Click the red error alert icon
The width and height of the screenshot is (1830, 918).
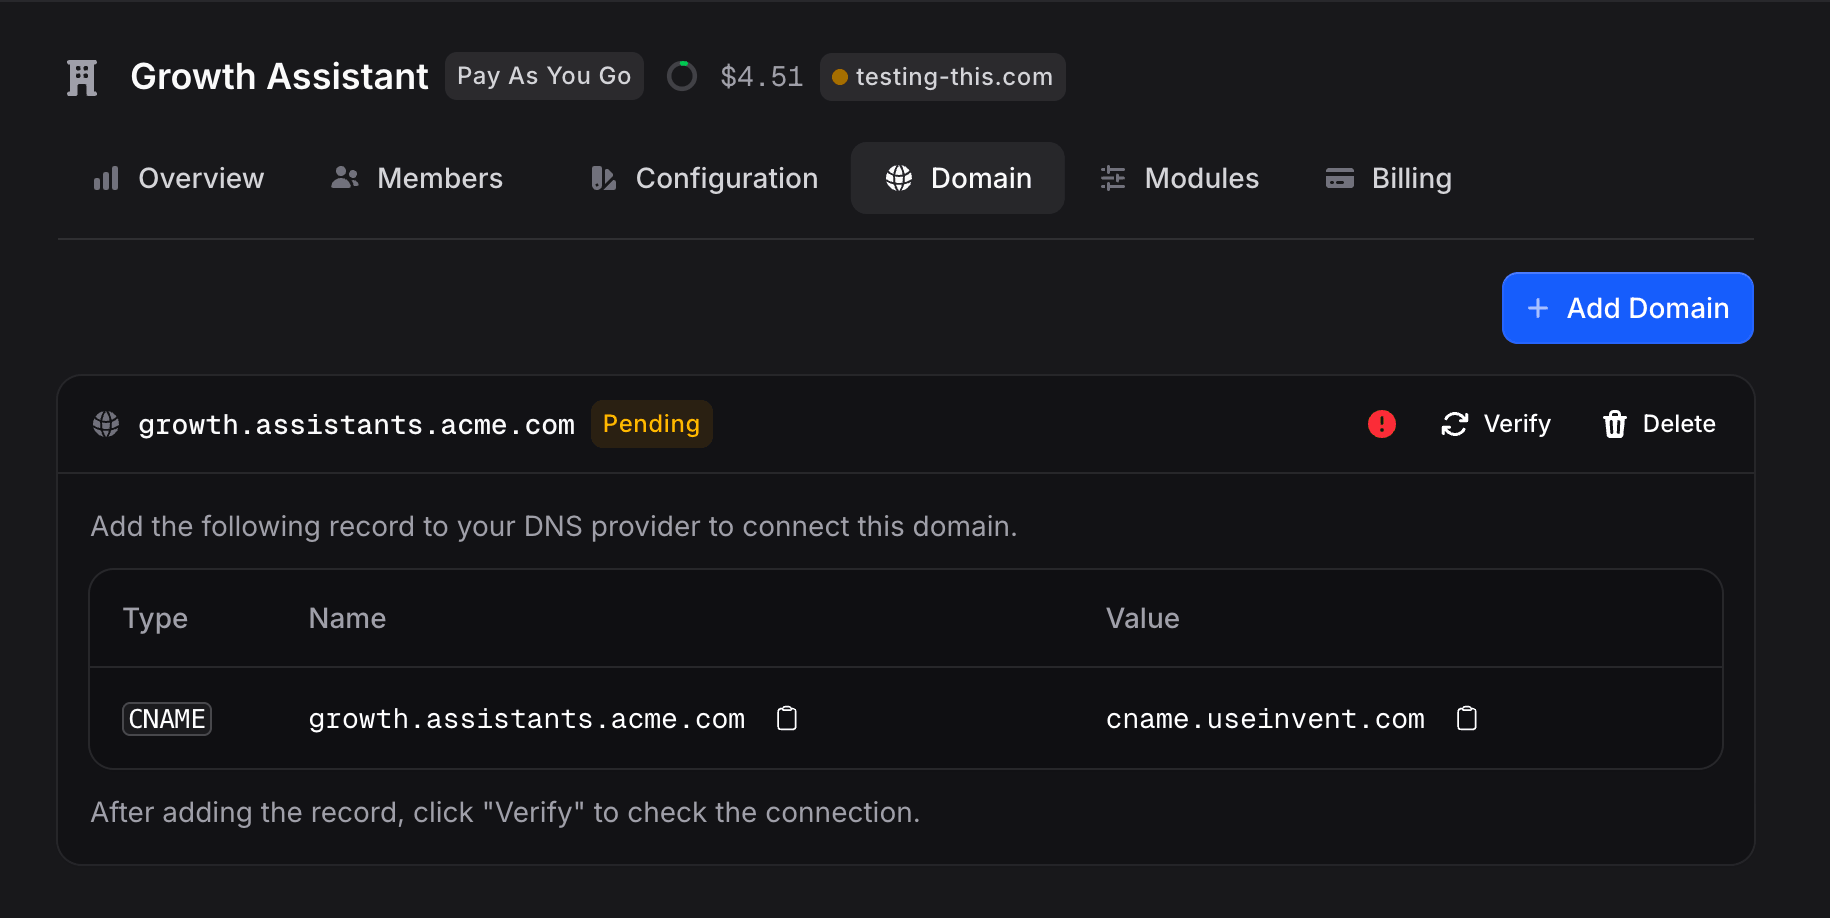[1381, 424]
